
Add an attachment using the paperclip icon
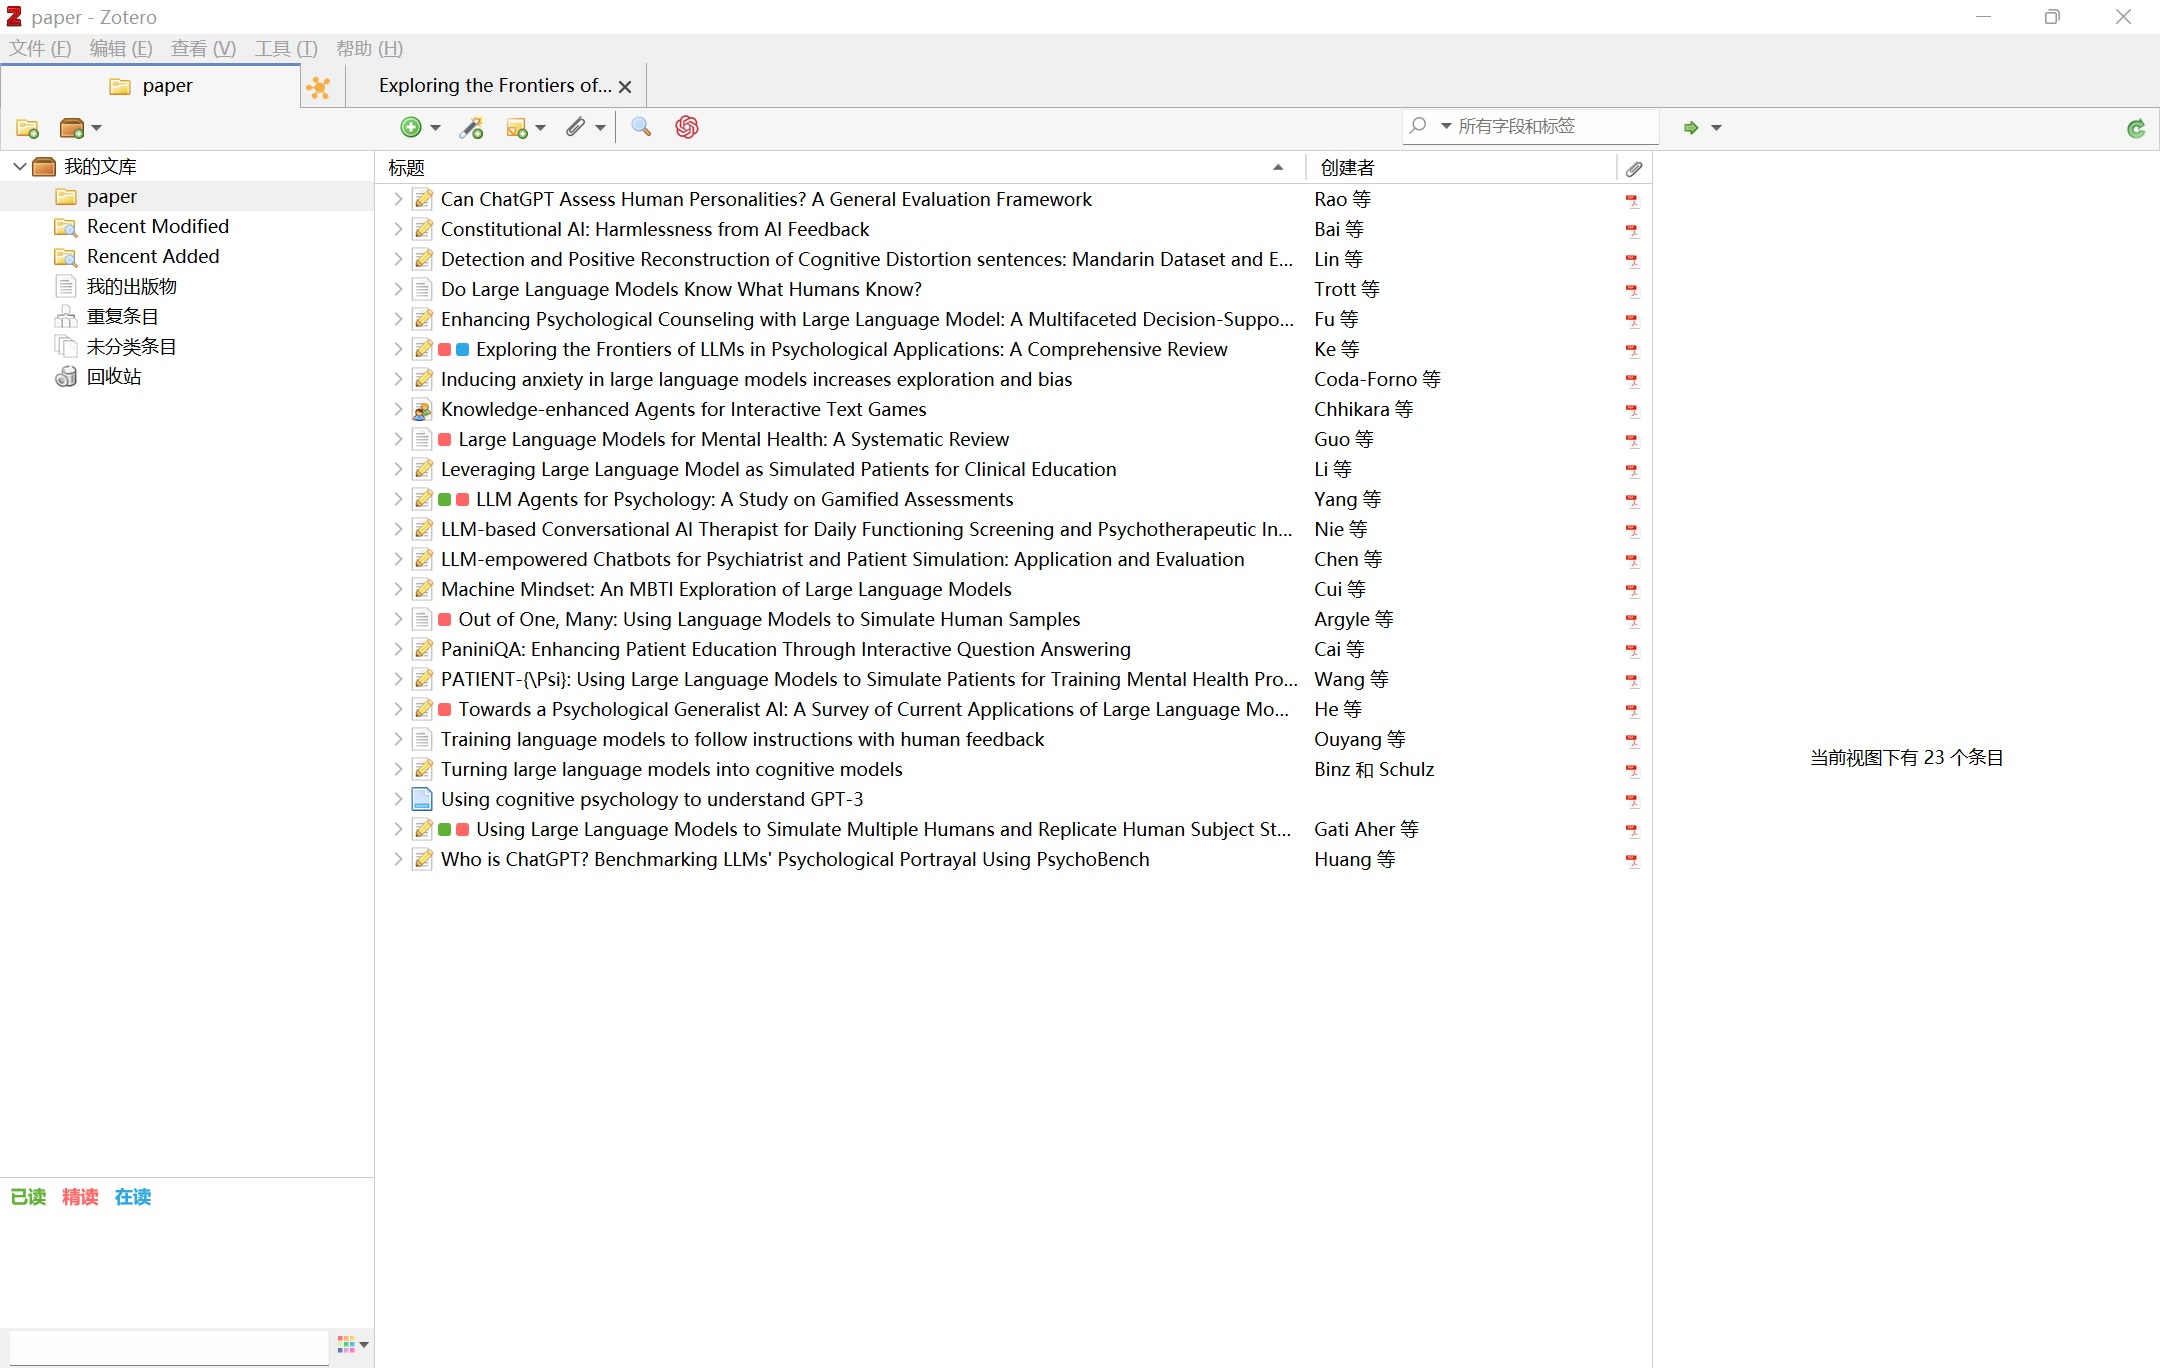[577, 127]
